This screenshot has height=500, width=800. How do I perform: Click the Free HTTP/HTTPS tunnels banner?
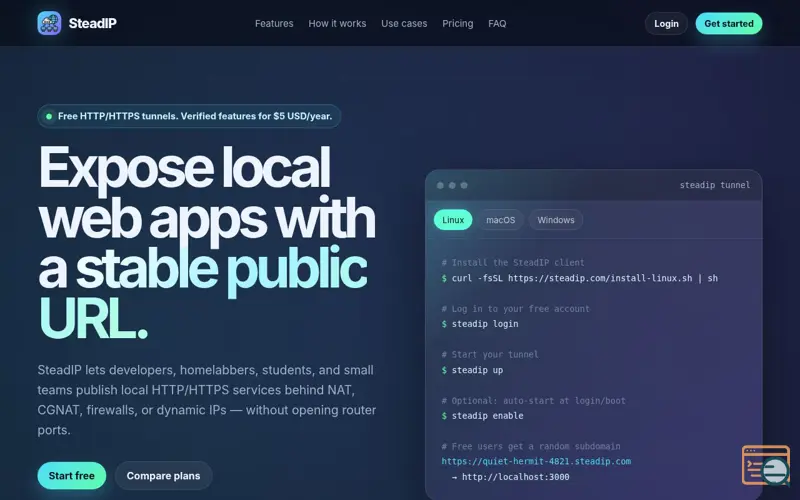click(189, 116)
